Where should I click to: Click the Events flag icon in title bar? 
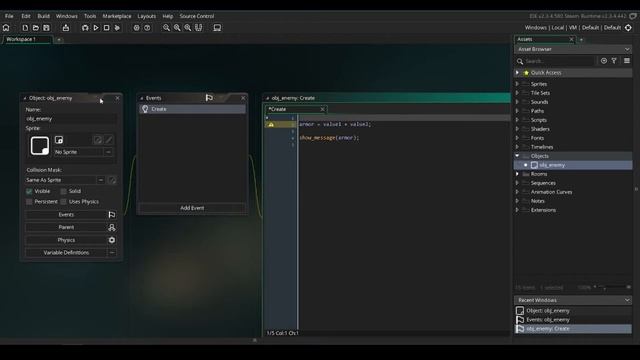(x=209, y=98)
